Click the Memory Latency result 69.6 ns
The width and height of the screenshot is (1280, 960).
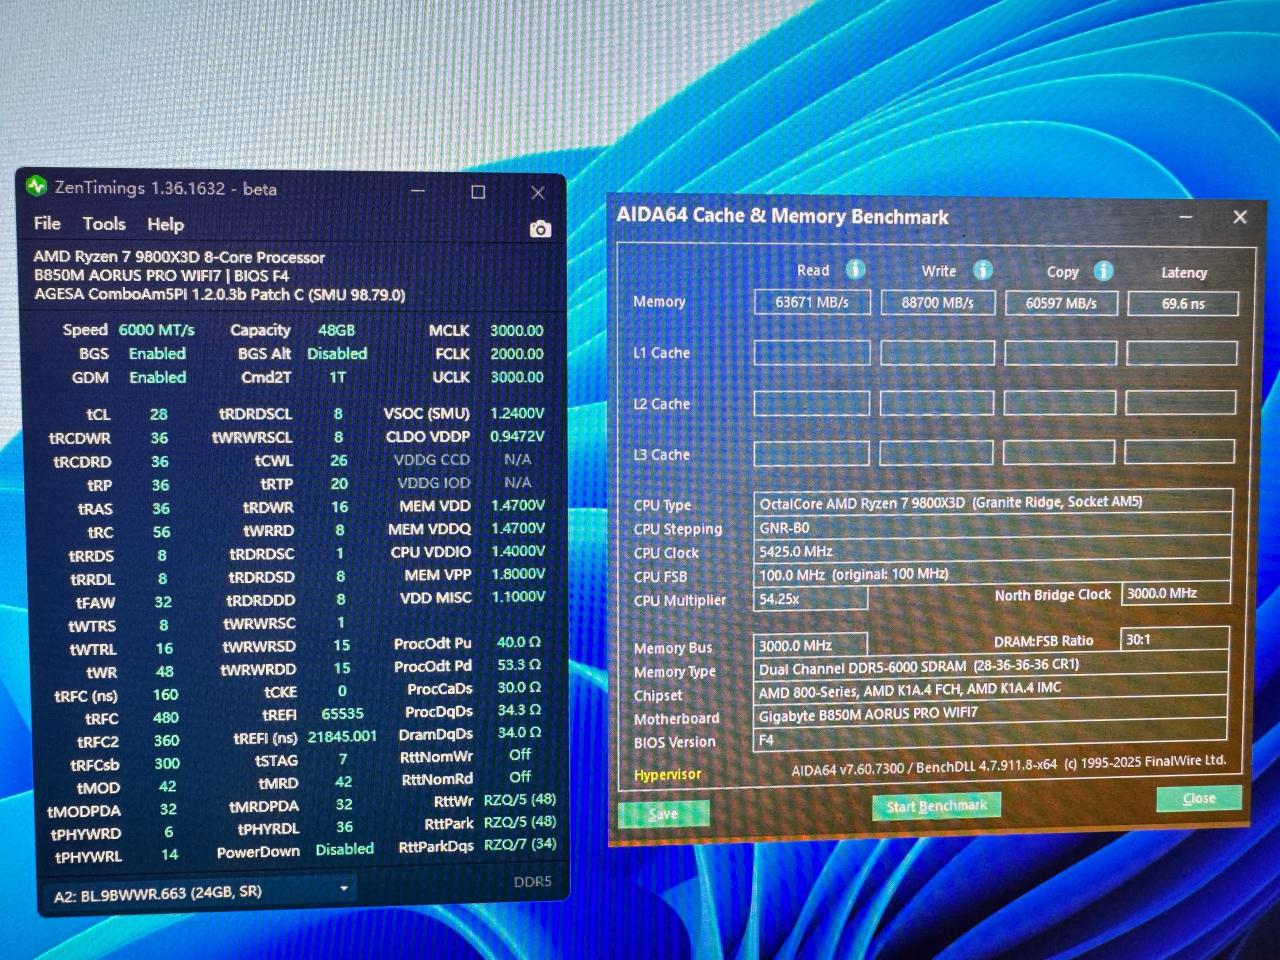pos(1183,303)
